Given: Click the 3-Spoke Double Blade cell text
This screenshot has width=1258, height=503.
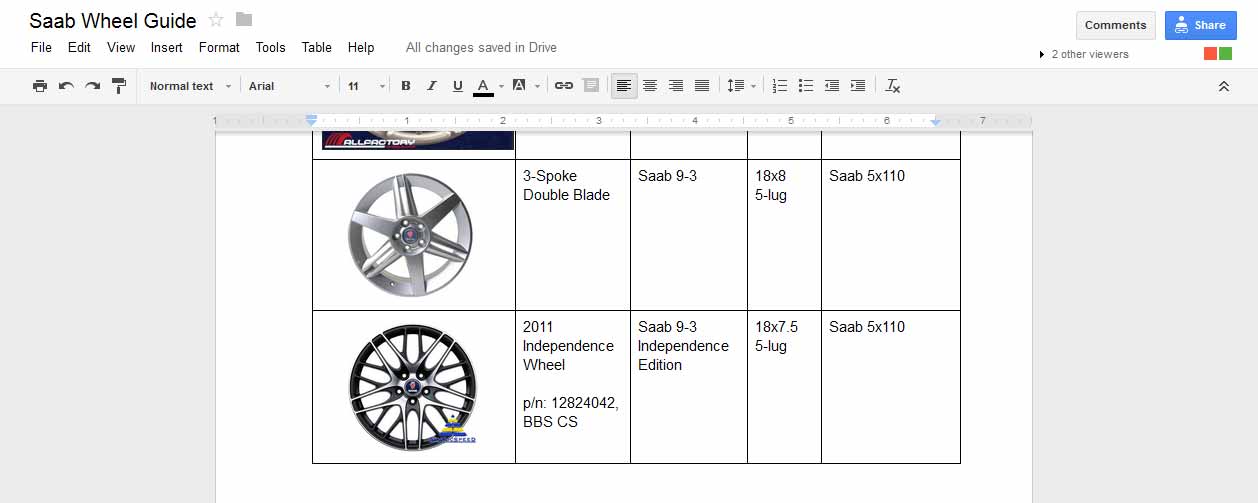Looking at the screenshot, I should (566, 185).
